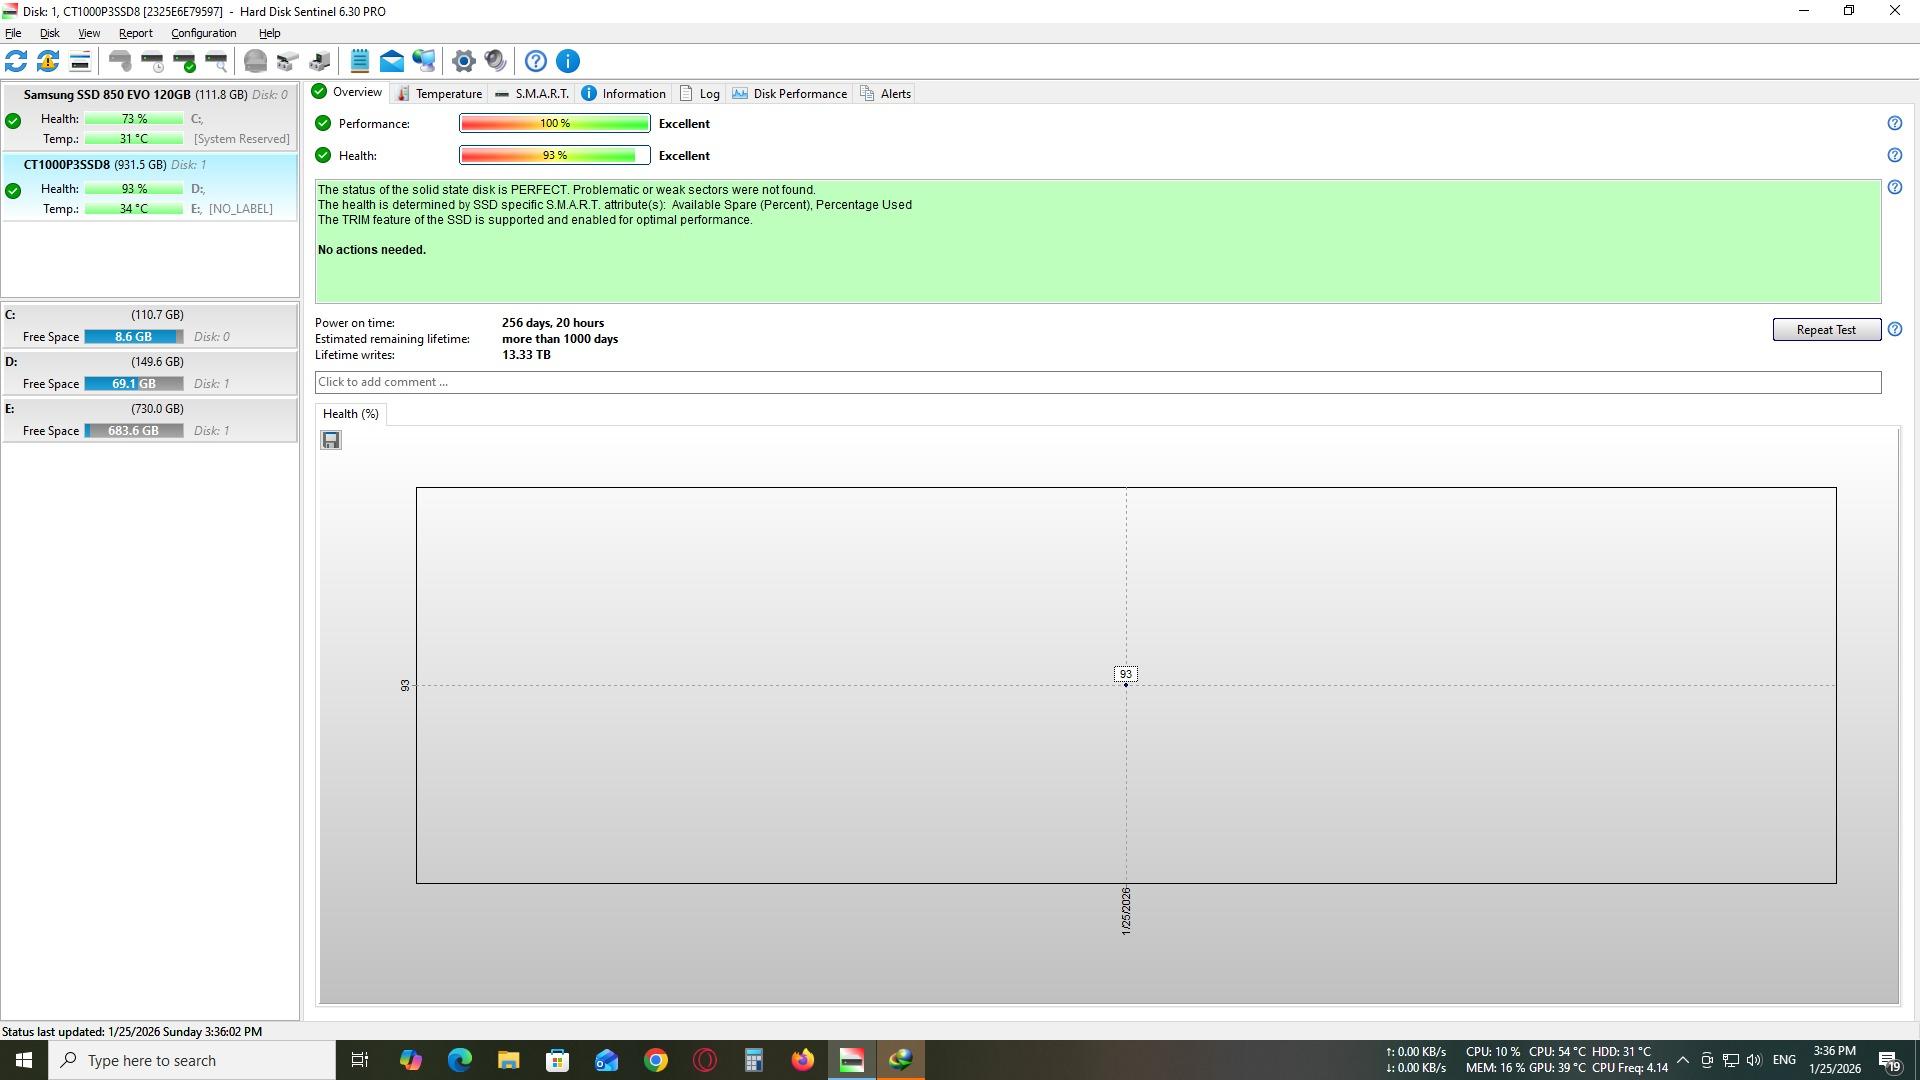Click the blue refresh arrows toolbar icon

pyautogui.click(x=16, y=61)
